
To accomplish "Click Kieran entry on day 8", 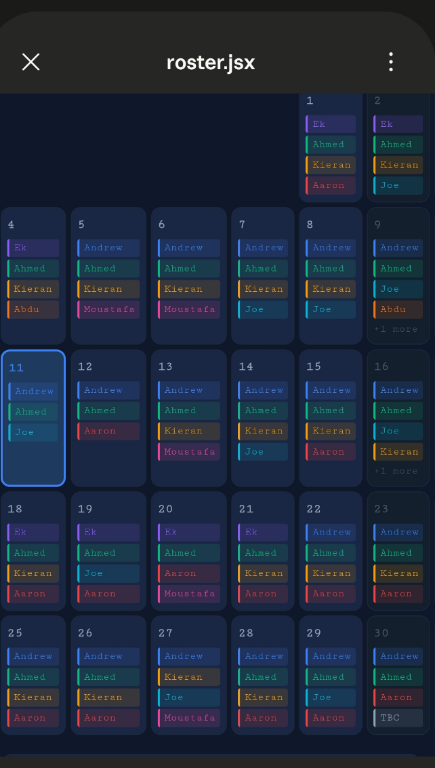I will coord(331,289).
